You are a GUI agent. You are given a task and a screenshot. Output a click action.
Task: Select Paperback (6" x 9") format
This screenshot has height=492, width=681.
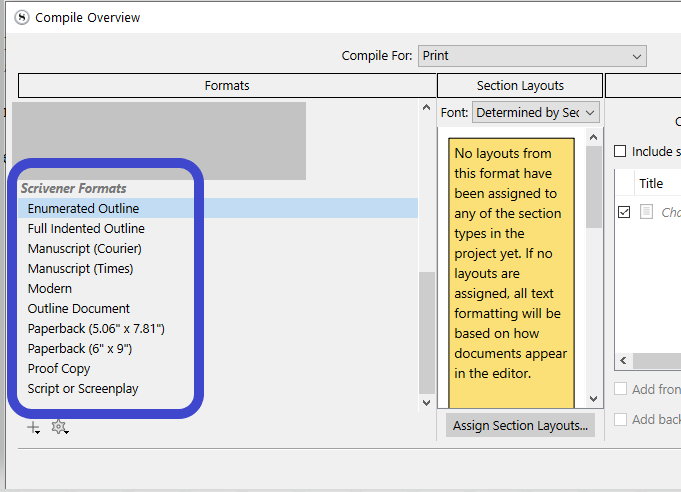(79, 348)
